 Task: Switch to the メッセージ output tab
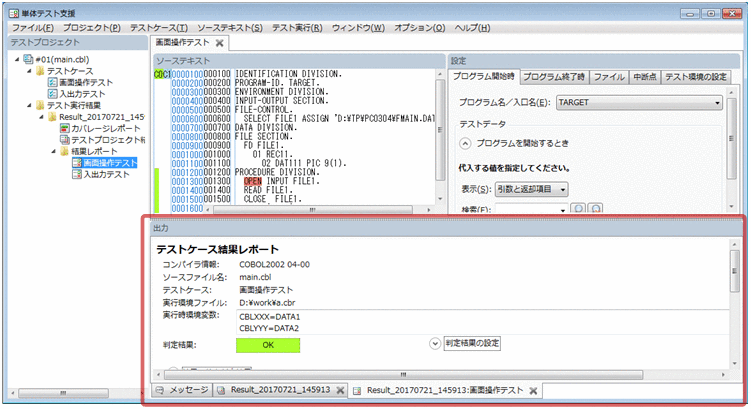(182, 390)
